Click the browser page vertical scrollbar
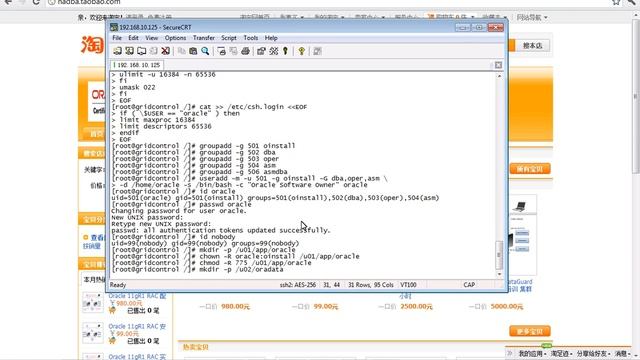The height and width of the screenshot is (360, 640). (x=636, y=97)
